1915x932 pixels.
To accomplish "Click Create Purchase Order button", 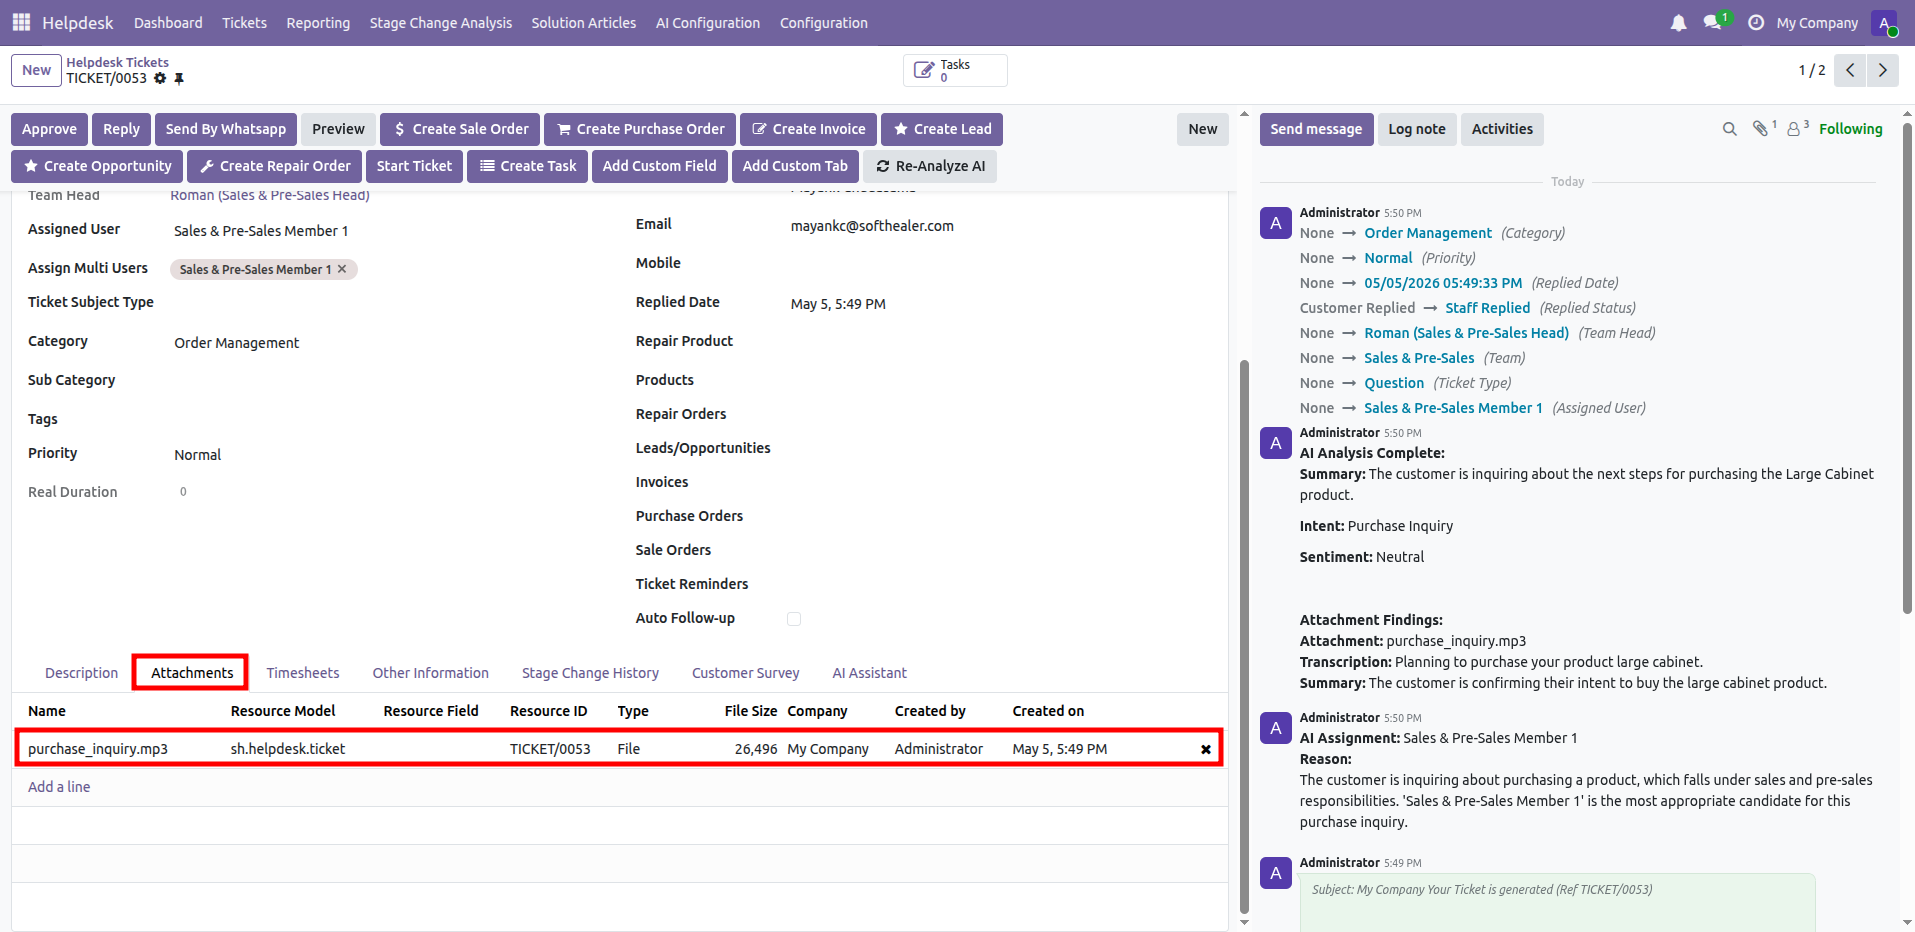I will coord(640,129).
